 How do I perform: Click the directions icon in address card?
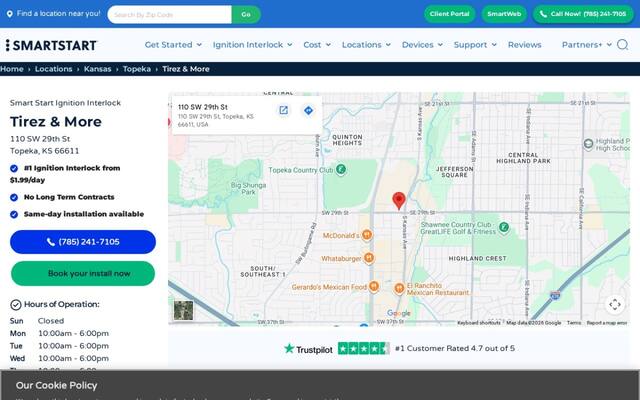click(309, 110)
